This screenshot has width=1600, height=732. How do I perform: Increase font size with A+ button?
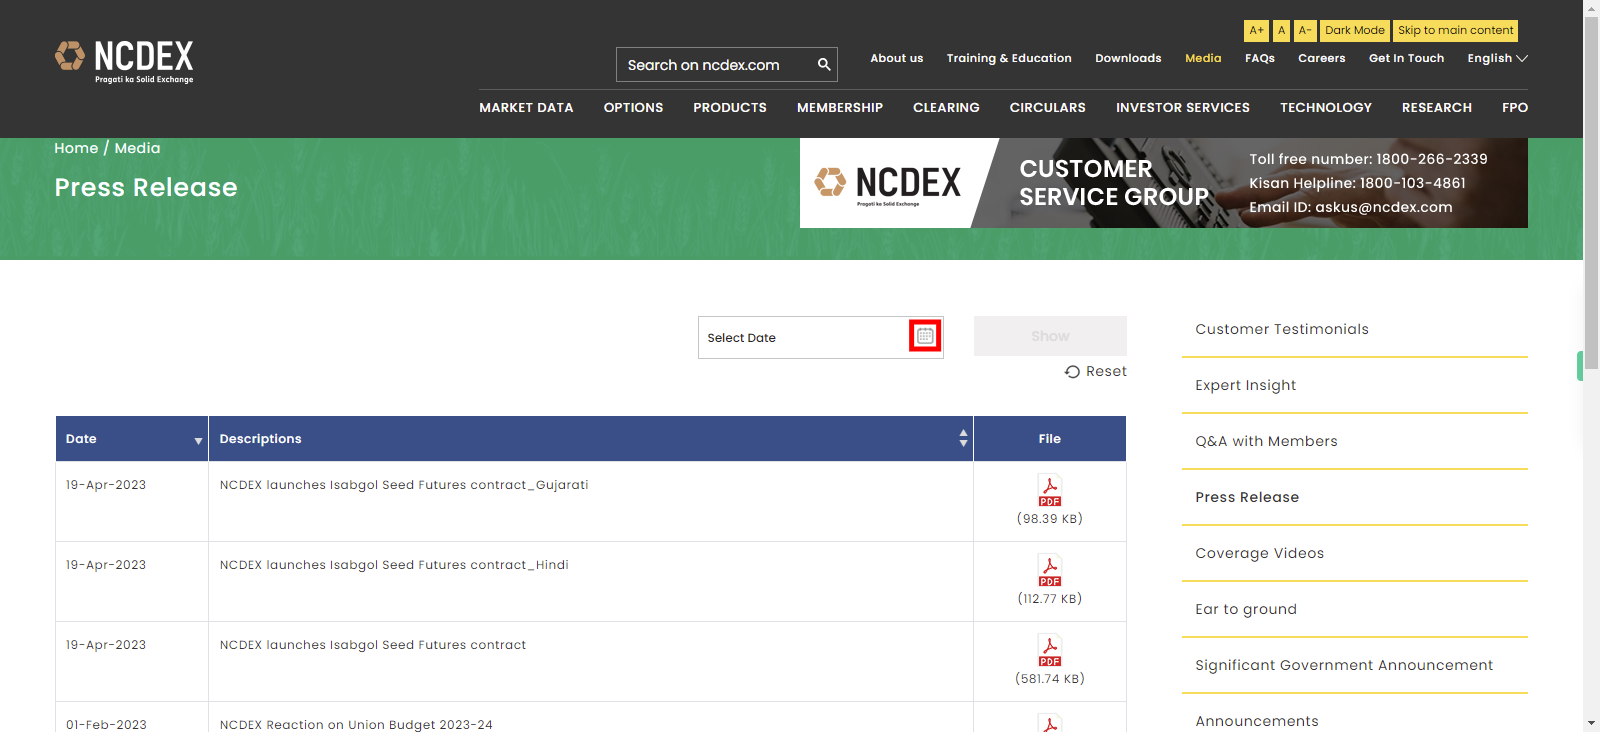click(1256, 31)
